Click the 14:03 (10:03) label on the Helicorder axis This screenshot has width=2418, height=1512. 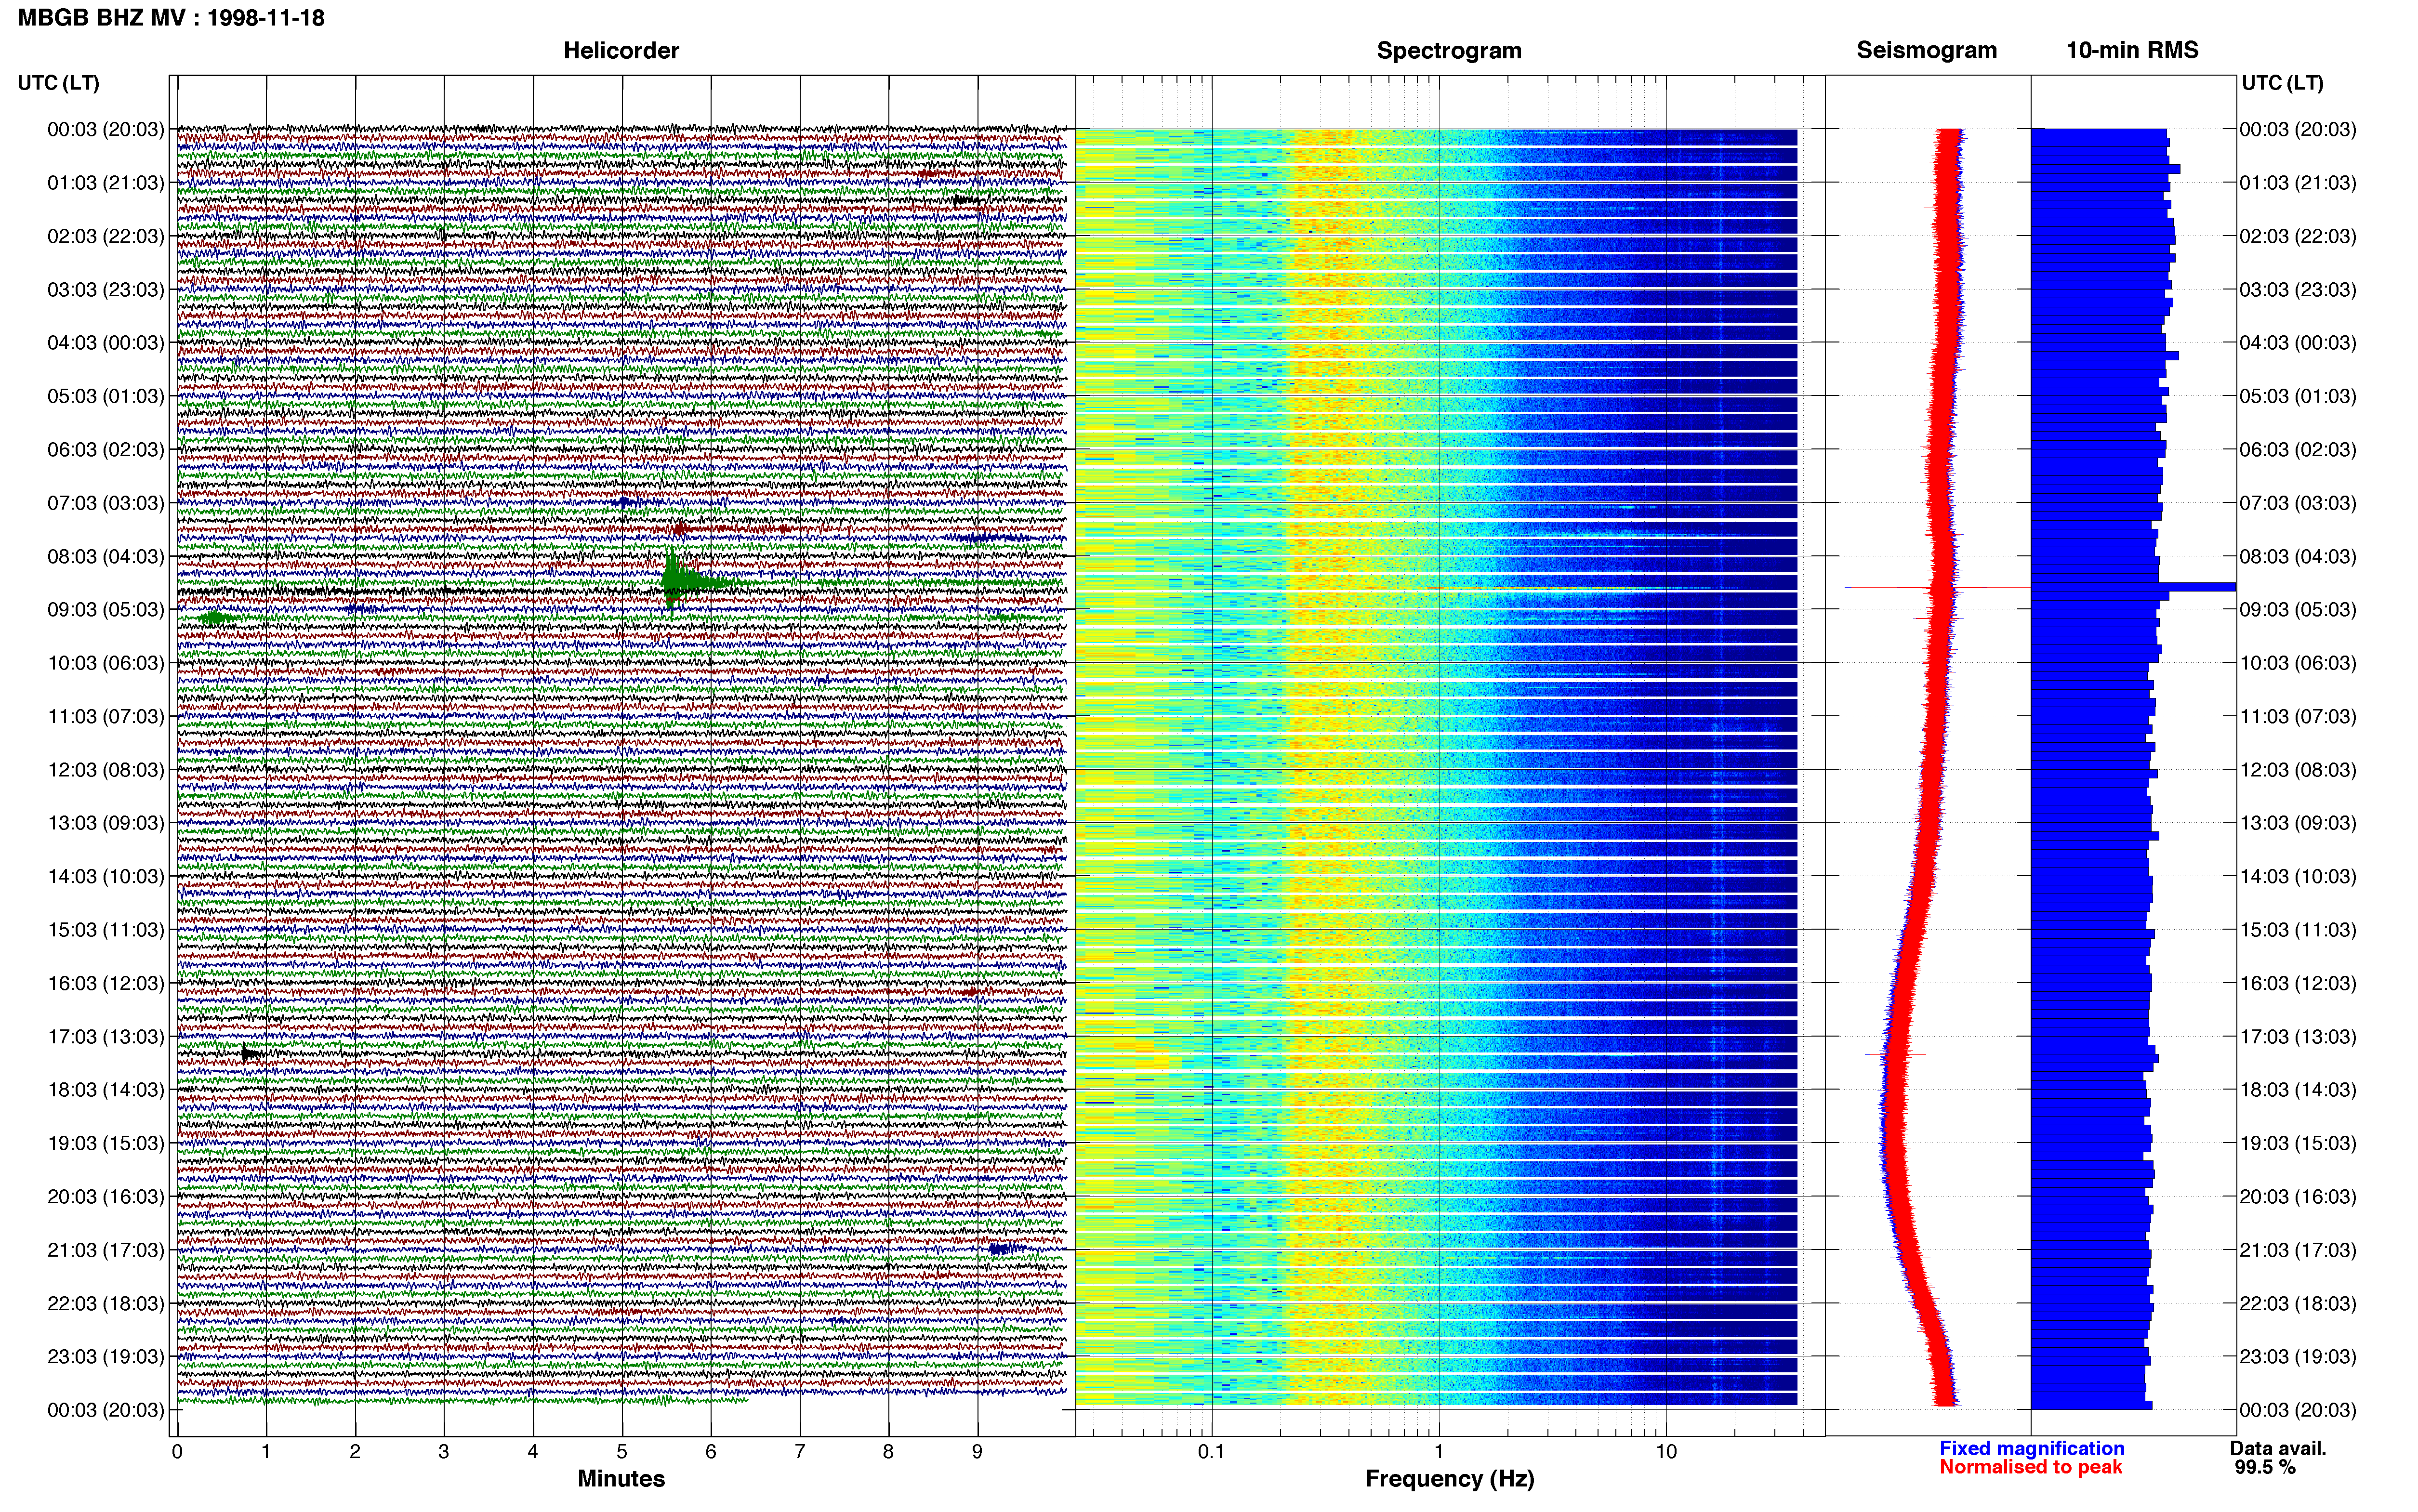tap(105, 877)
